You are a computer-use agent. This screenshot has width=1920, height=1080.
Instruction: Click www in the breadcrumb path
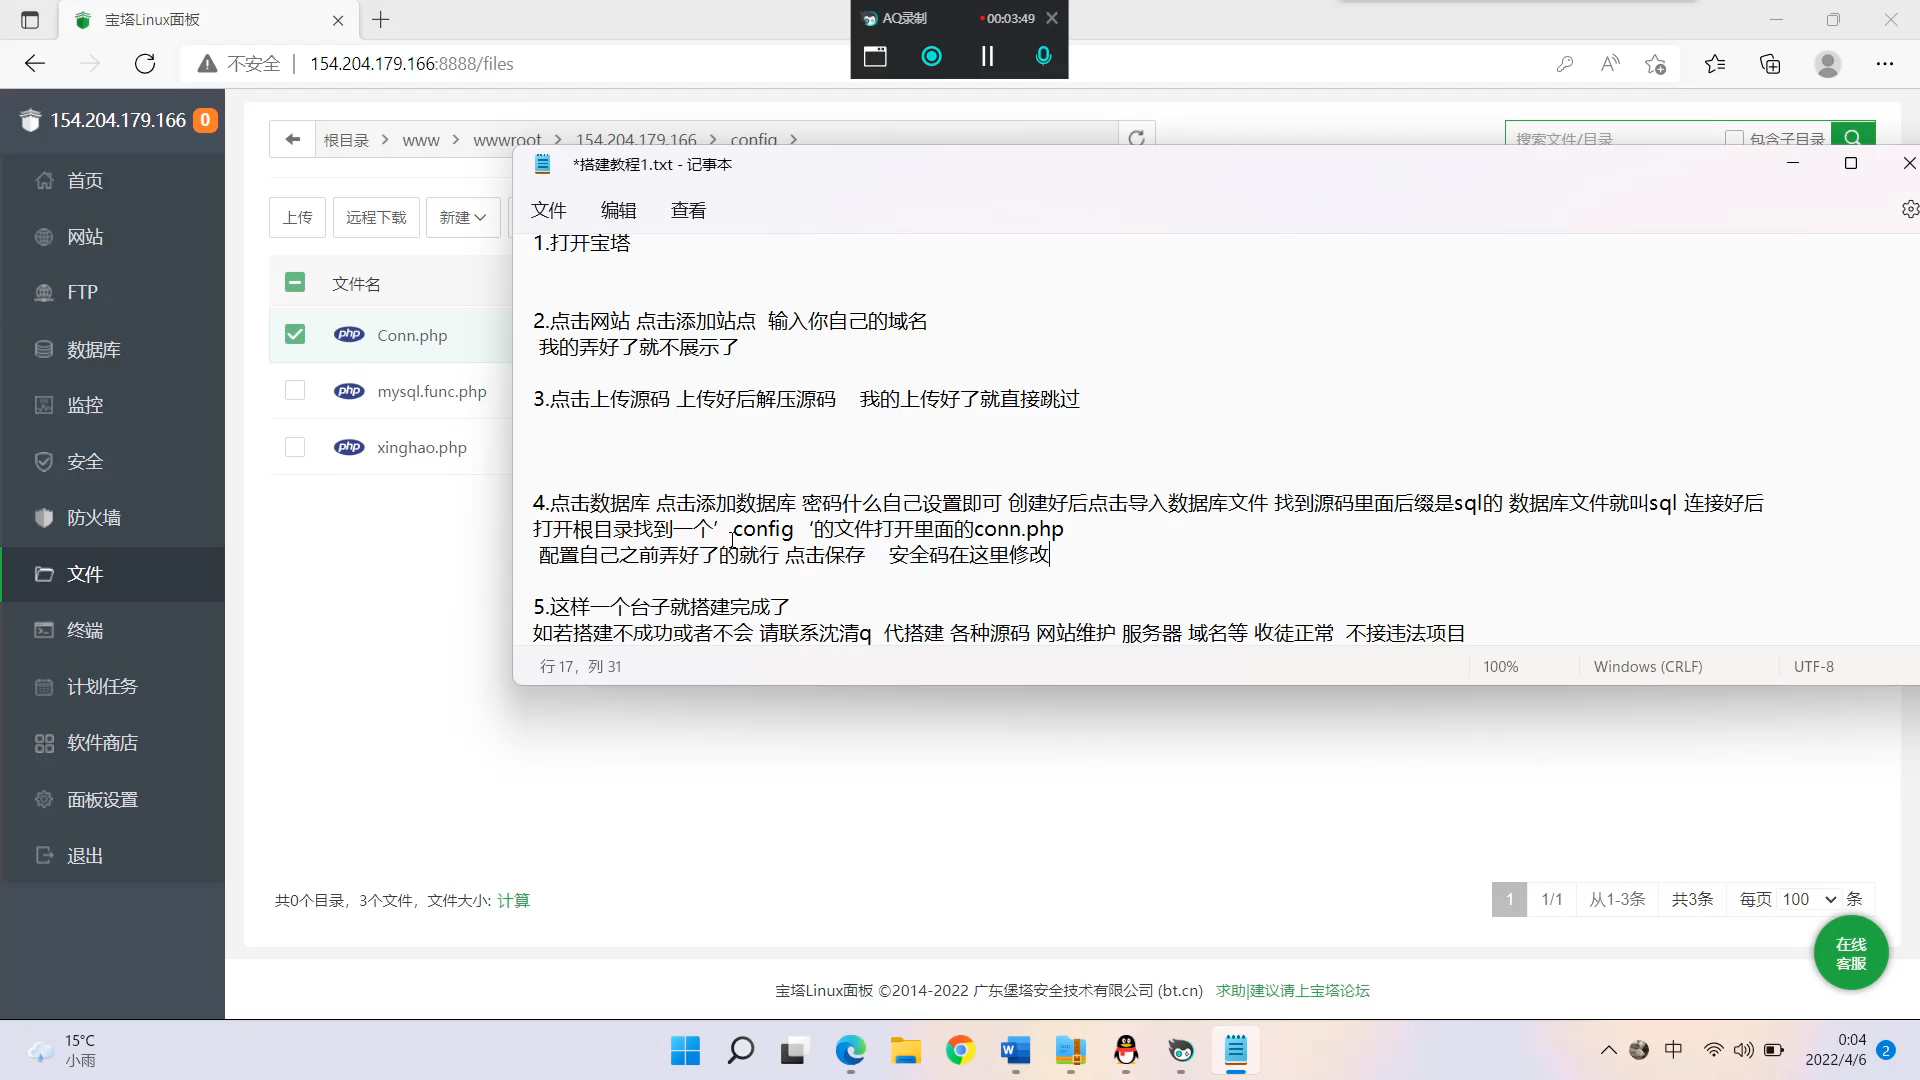[x=421, y=140]
